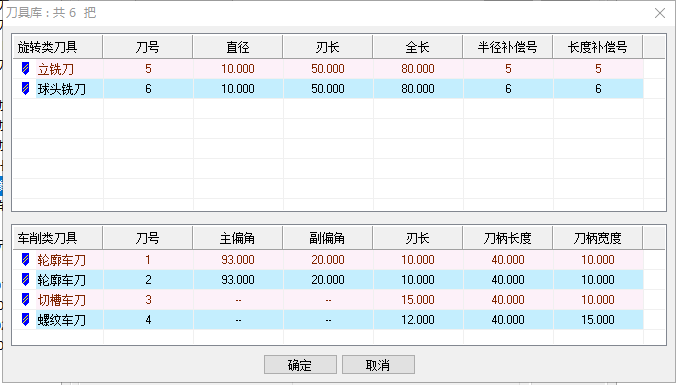Click 半径补偿号 value 5 of 立铣刀
The height and width of the screenshot is (385, 678).
coord(508,68)
